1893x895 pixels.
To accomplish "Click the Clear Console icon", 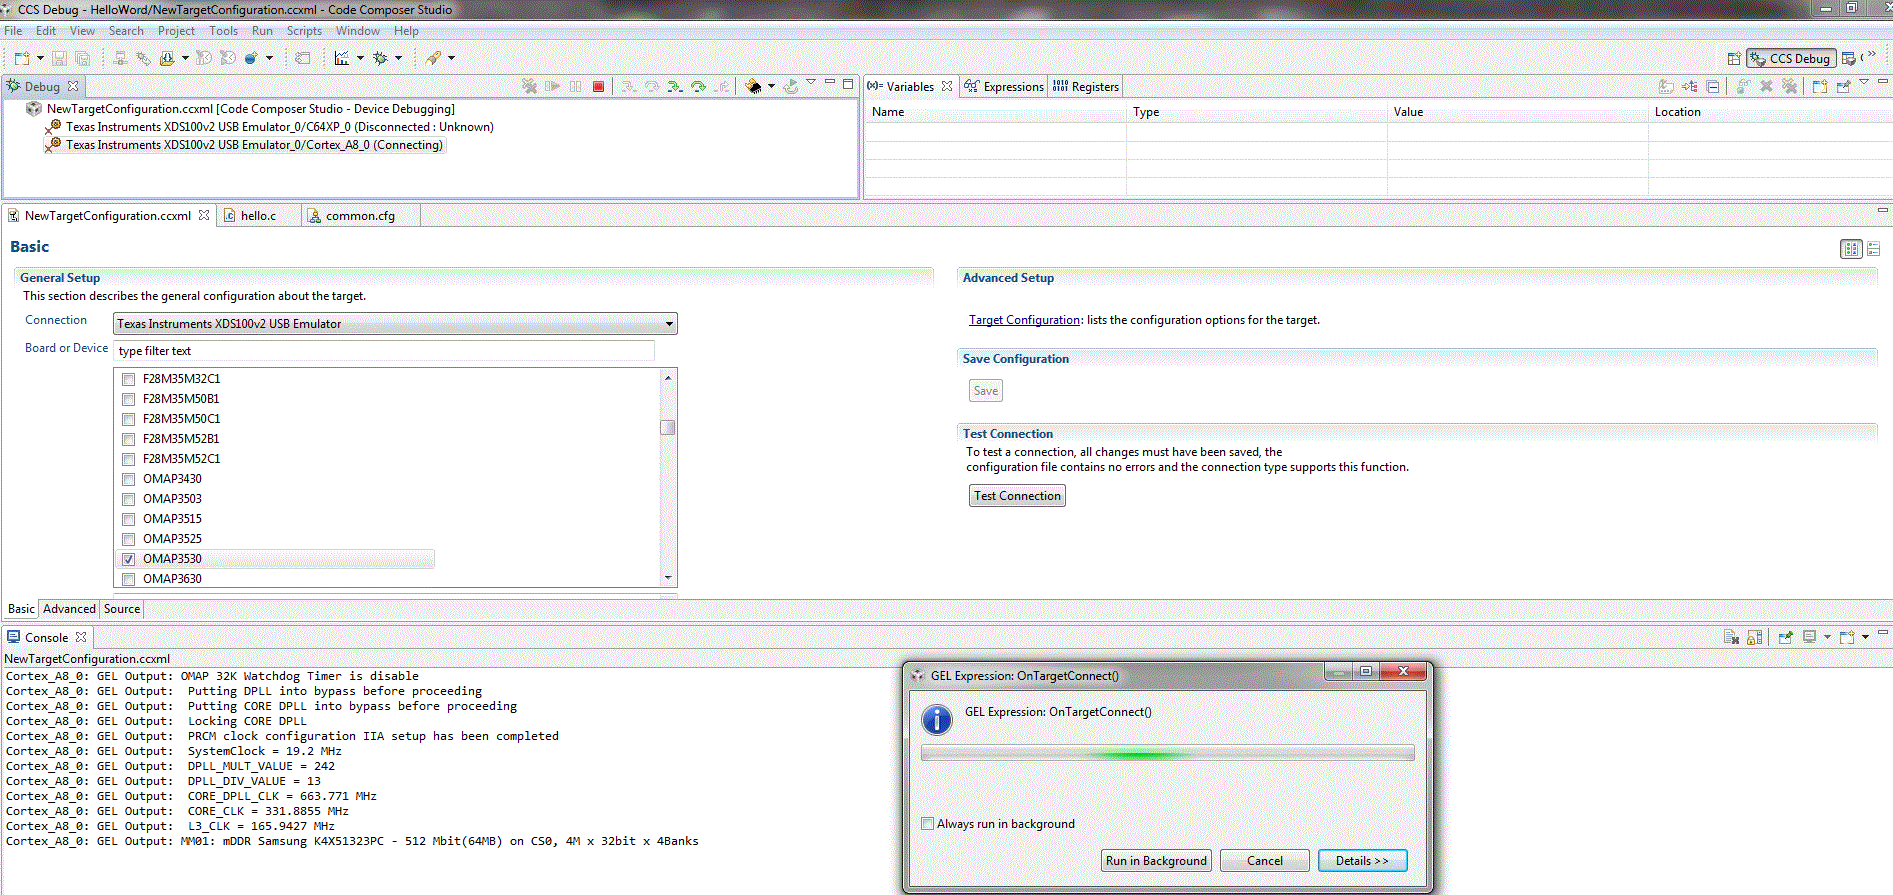I will click(x=1731, y=637).
